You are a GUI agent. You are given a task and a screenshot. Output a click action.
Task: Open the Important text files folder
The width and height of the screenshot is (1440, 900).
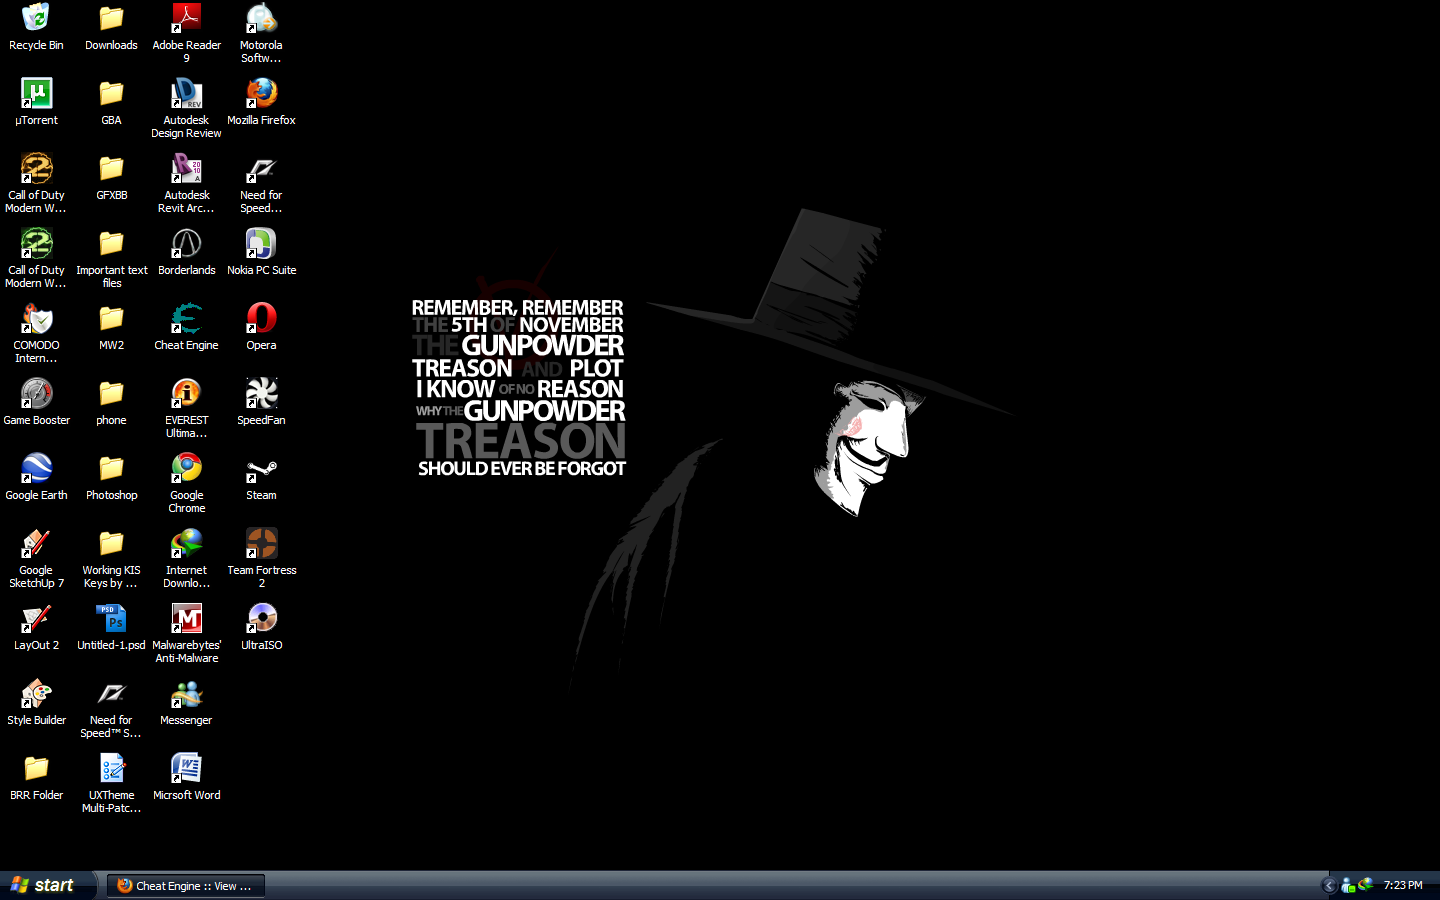111,258
